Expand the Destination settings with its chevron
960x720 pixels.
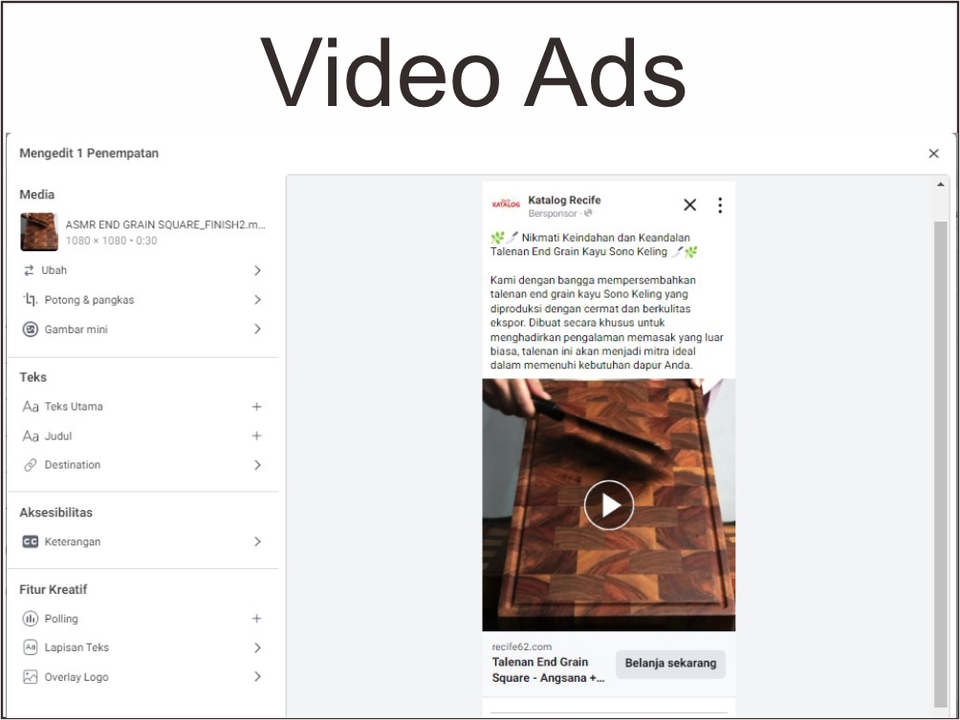coord(257,464)
